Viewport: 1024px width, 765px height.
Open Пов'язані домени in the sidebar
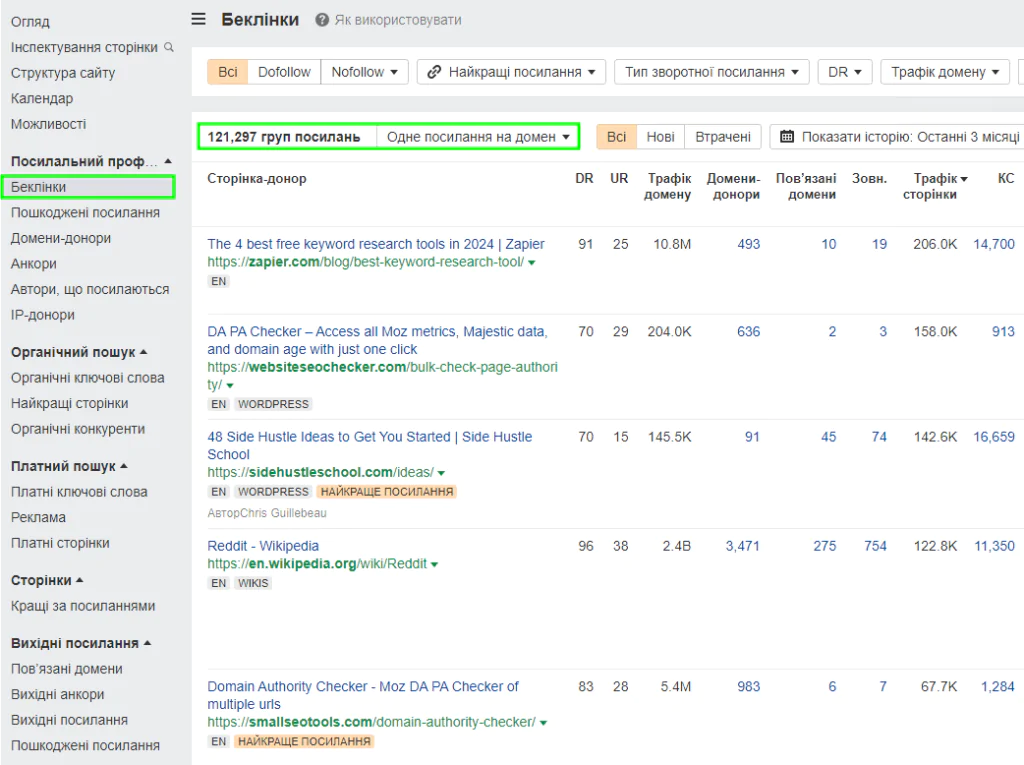(x=67, y=668)
